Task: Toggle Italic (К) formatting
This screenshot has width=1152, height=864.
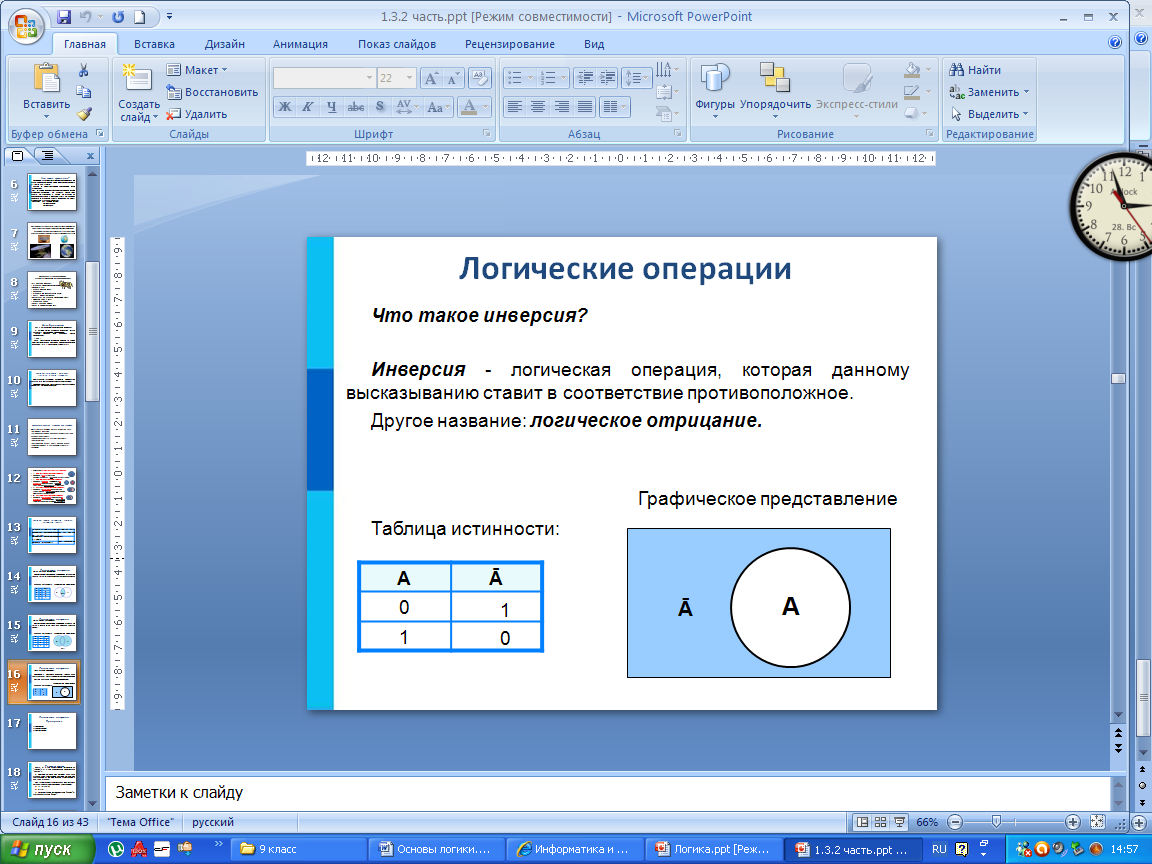Action: coord(308,107)
